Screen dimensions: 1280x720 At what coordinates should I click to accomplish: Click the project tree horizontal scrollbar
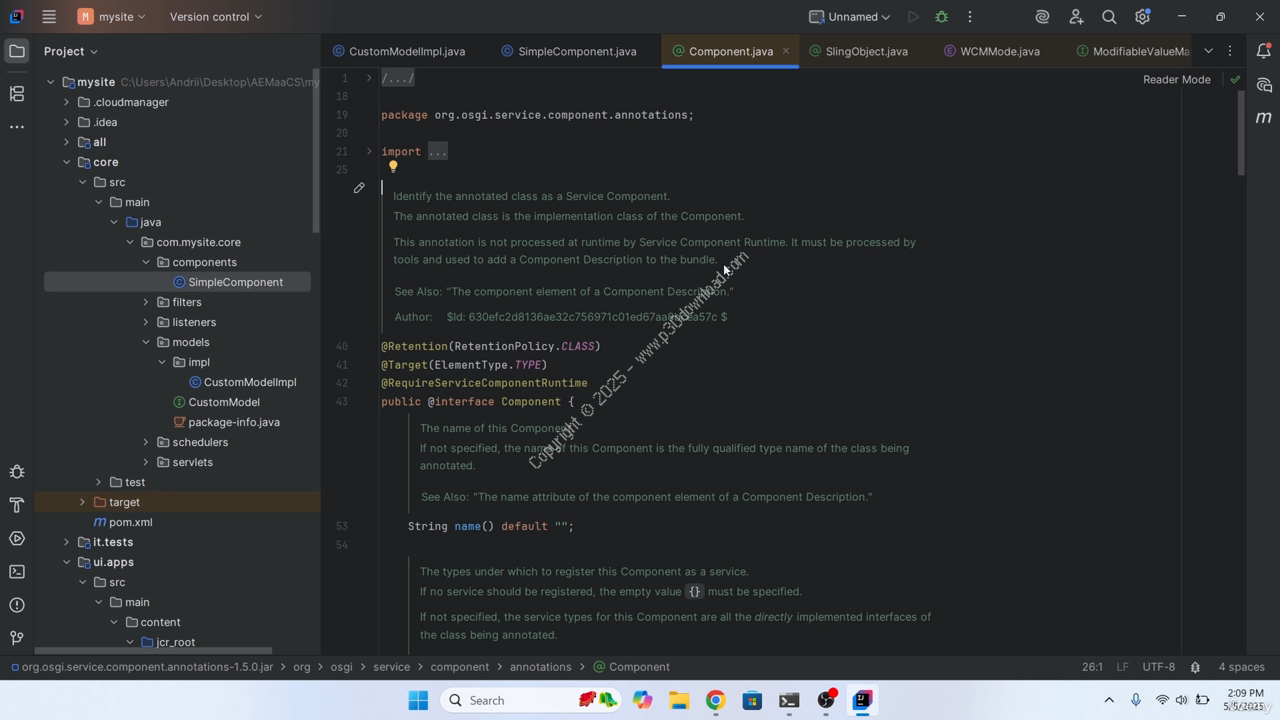pos(153,650)
